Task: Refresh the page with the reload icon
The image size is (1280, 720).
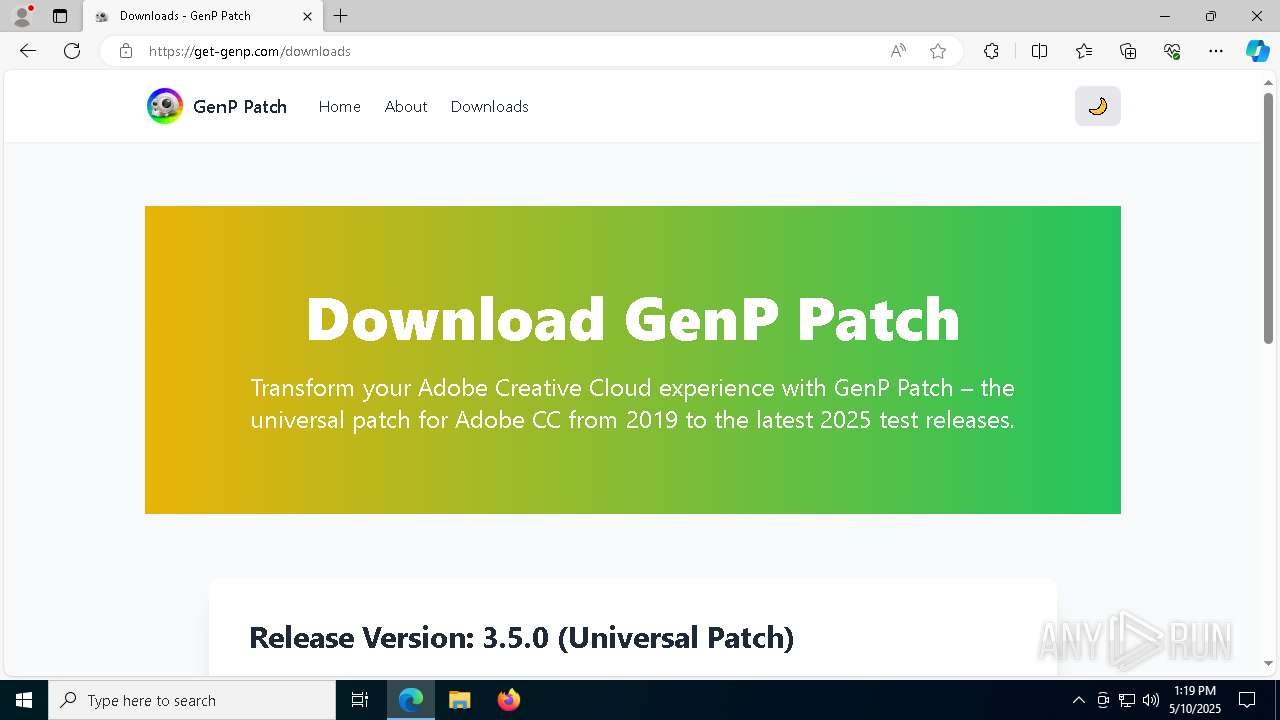Action: [x=72, y=51]
